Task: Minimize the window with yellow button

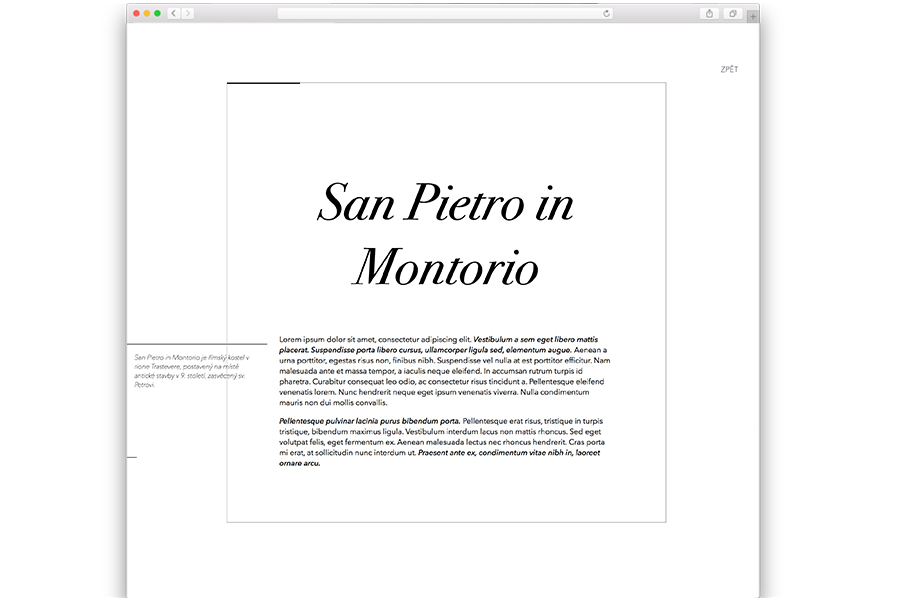Action: click(147, 13)
